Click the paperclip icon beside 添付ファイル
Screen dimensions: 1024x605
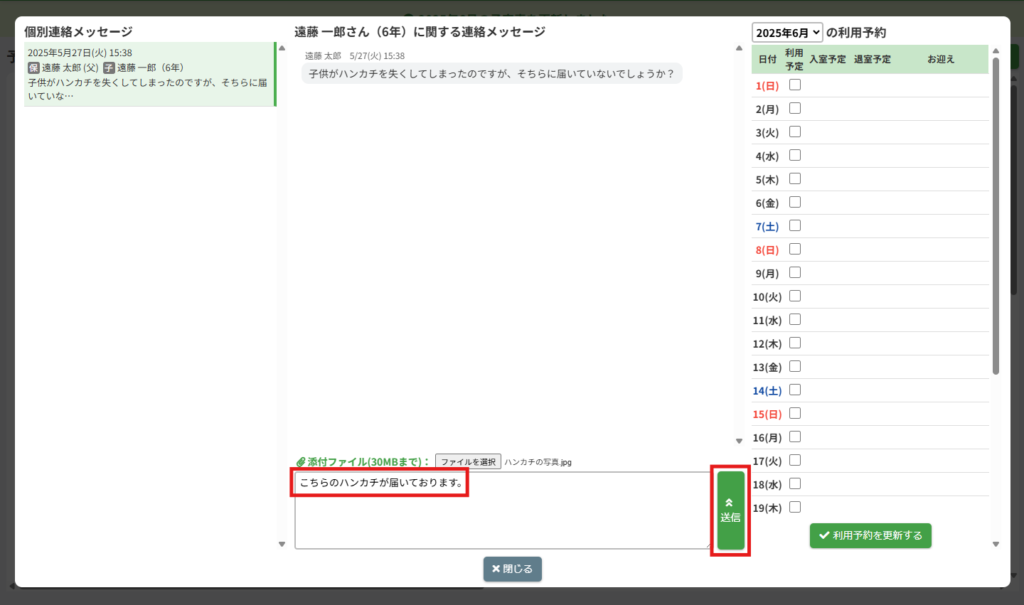point(300,462)
